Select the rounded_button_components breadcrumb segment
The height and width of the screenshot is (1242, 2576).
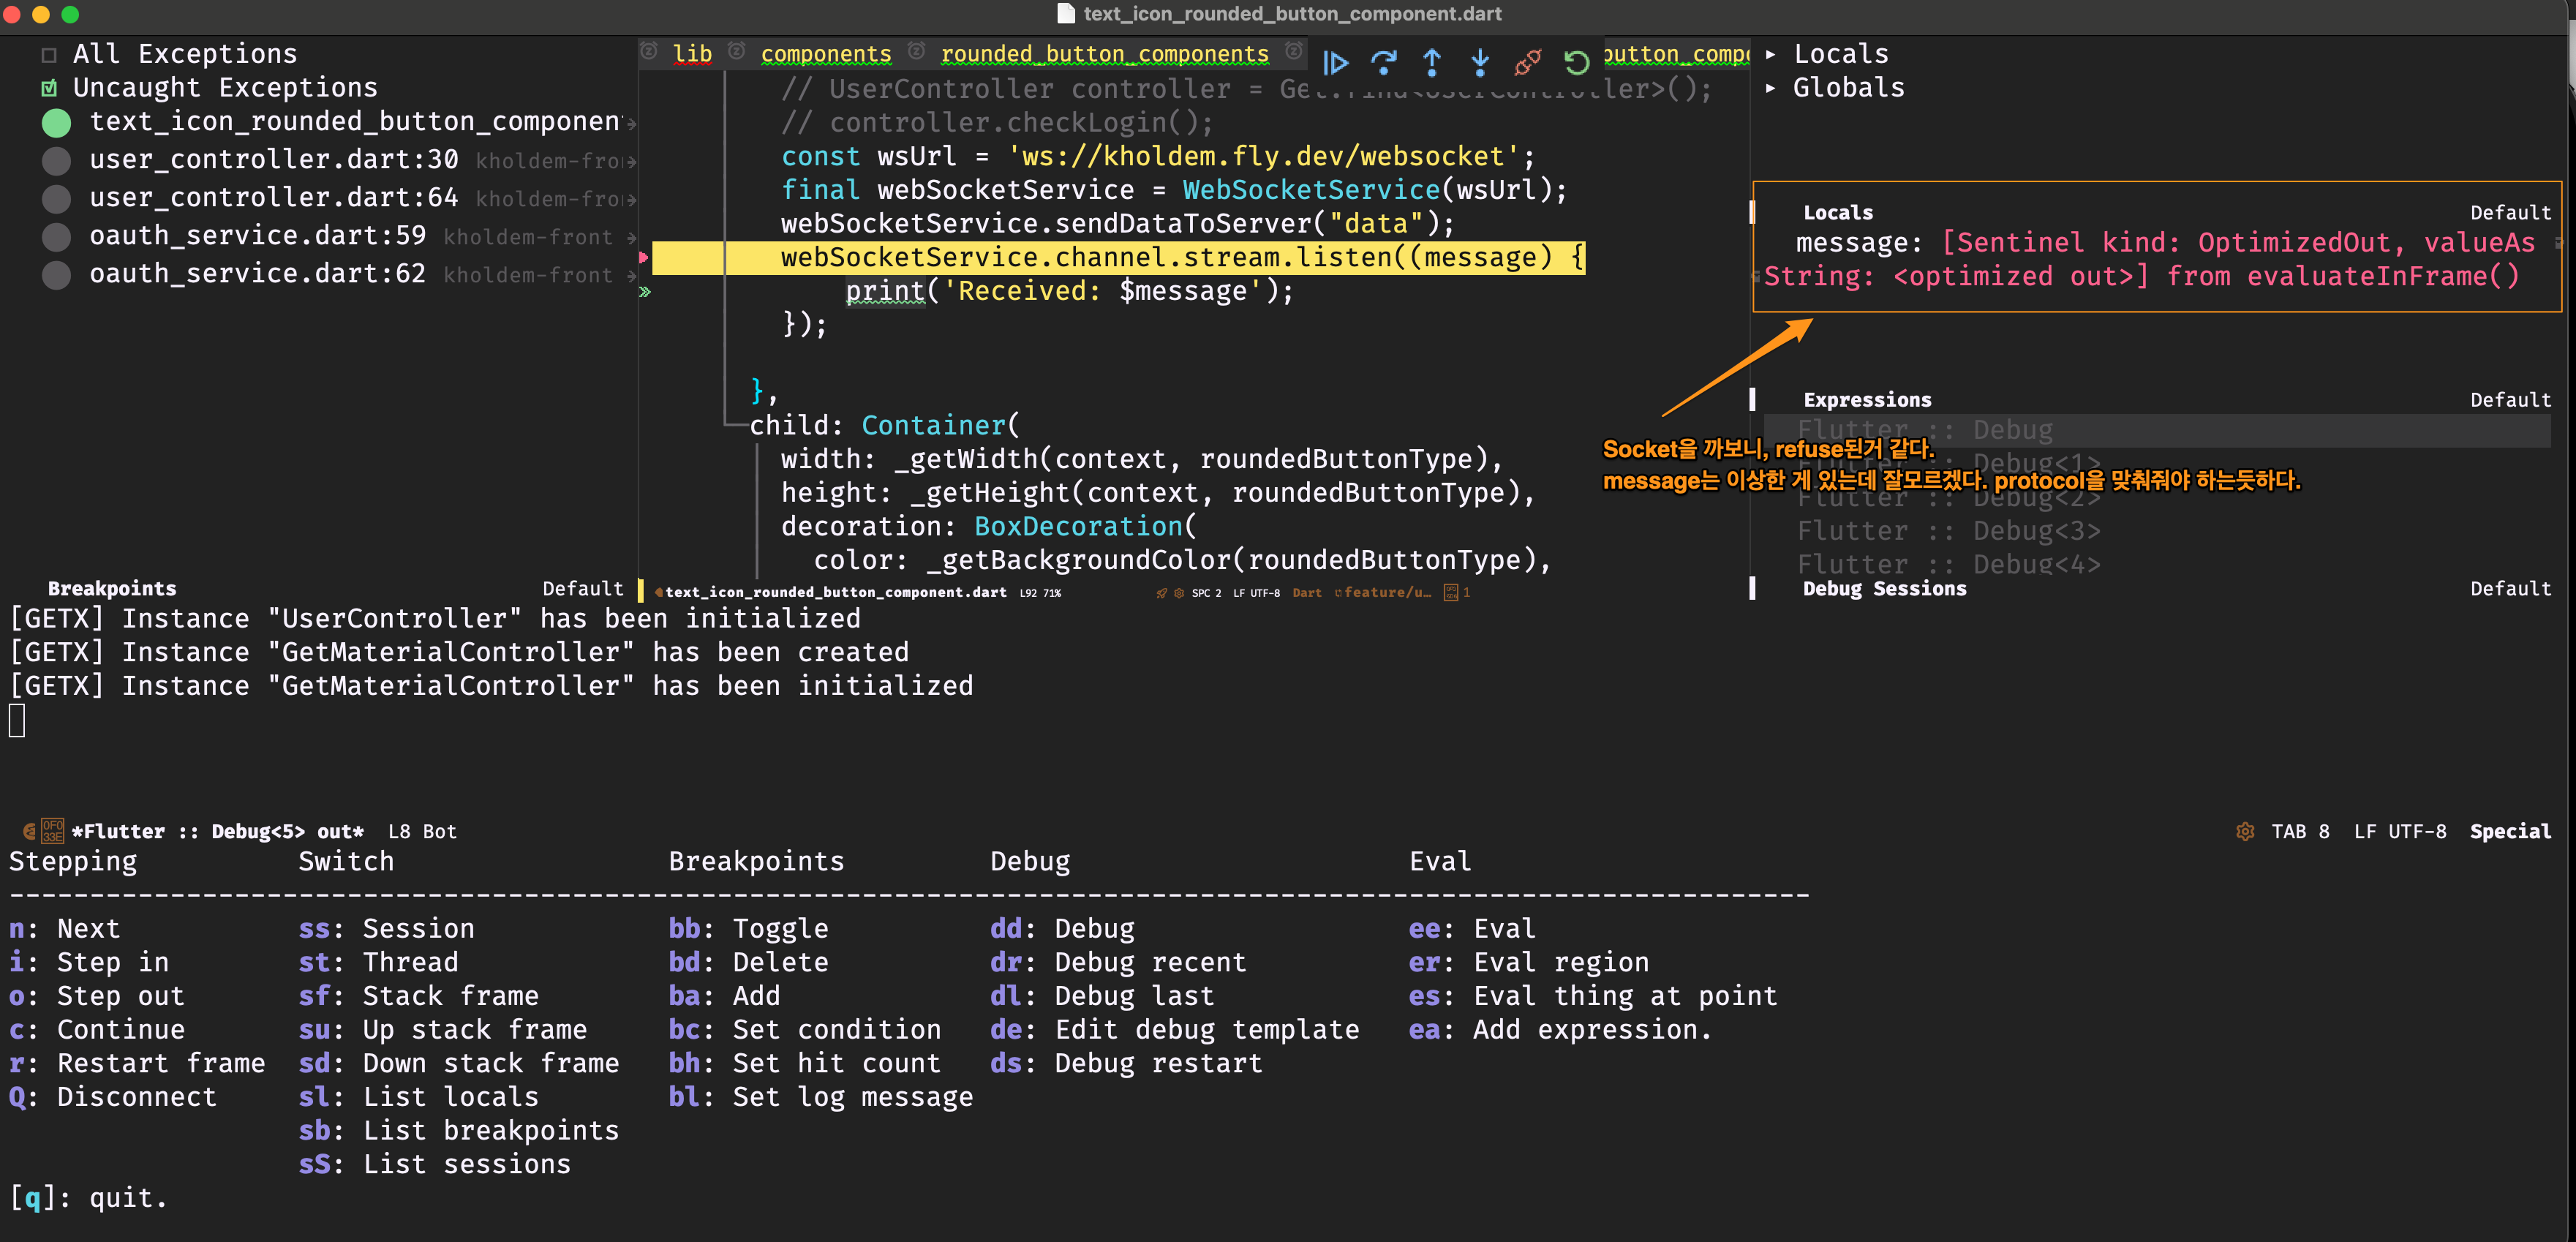pyautogui.click(x=1104, y=54)
